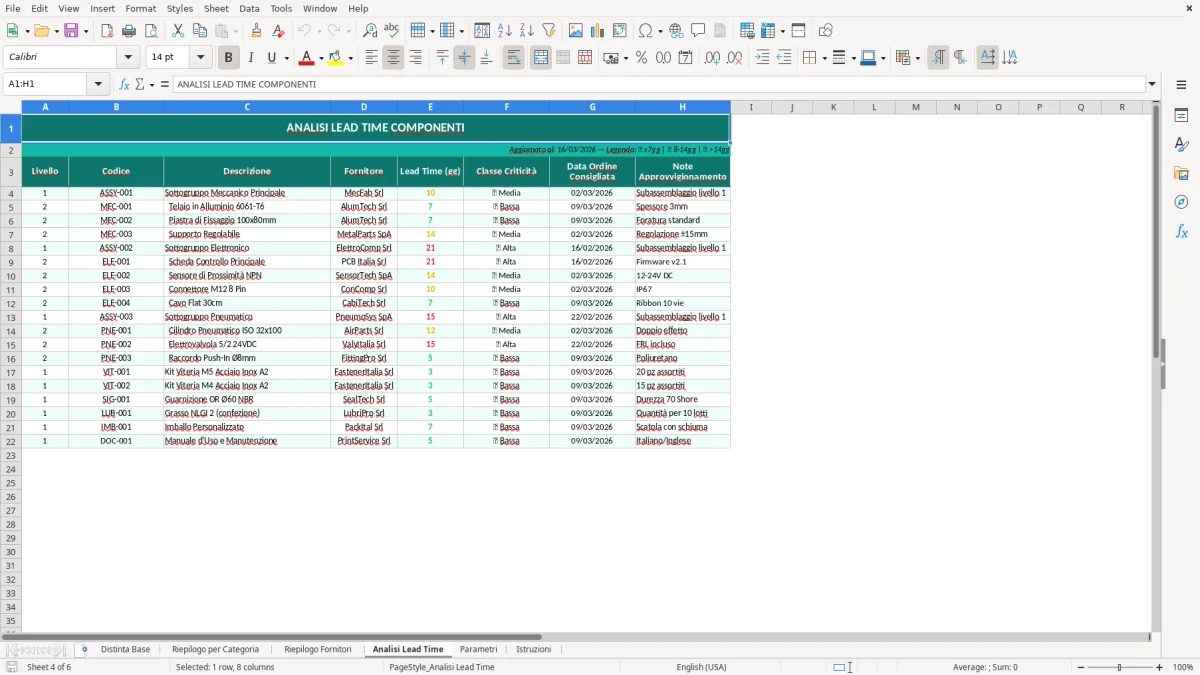The height and width of the screenshot is (675, 1200).
Task: Cut the selected cells
Action: [178, 31]
